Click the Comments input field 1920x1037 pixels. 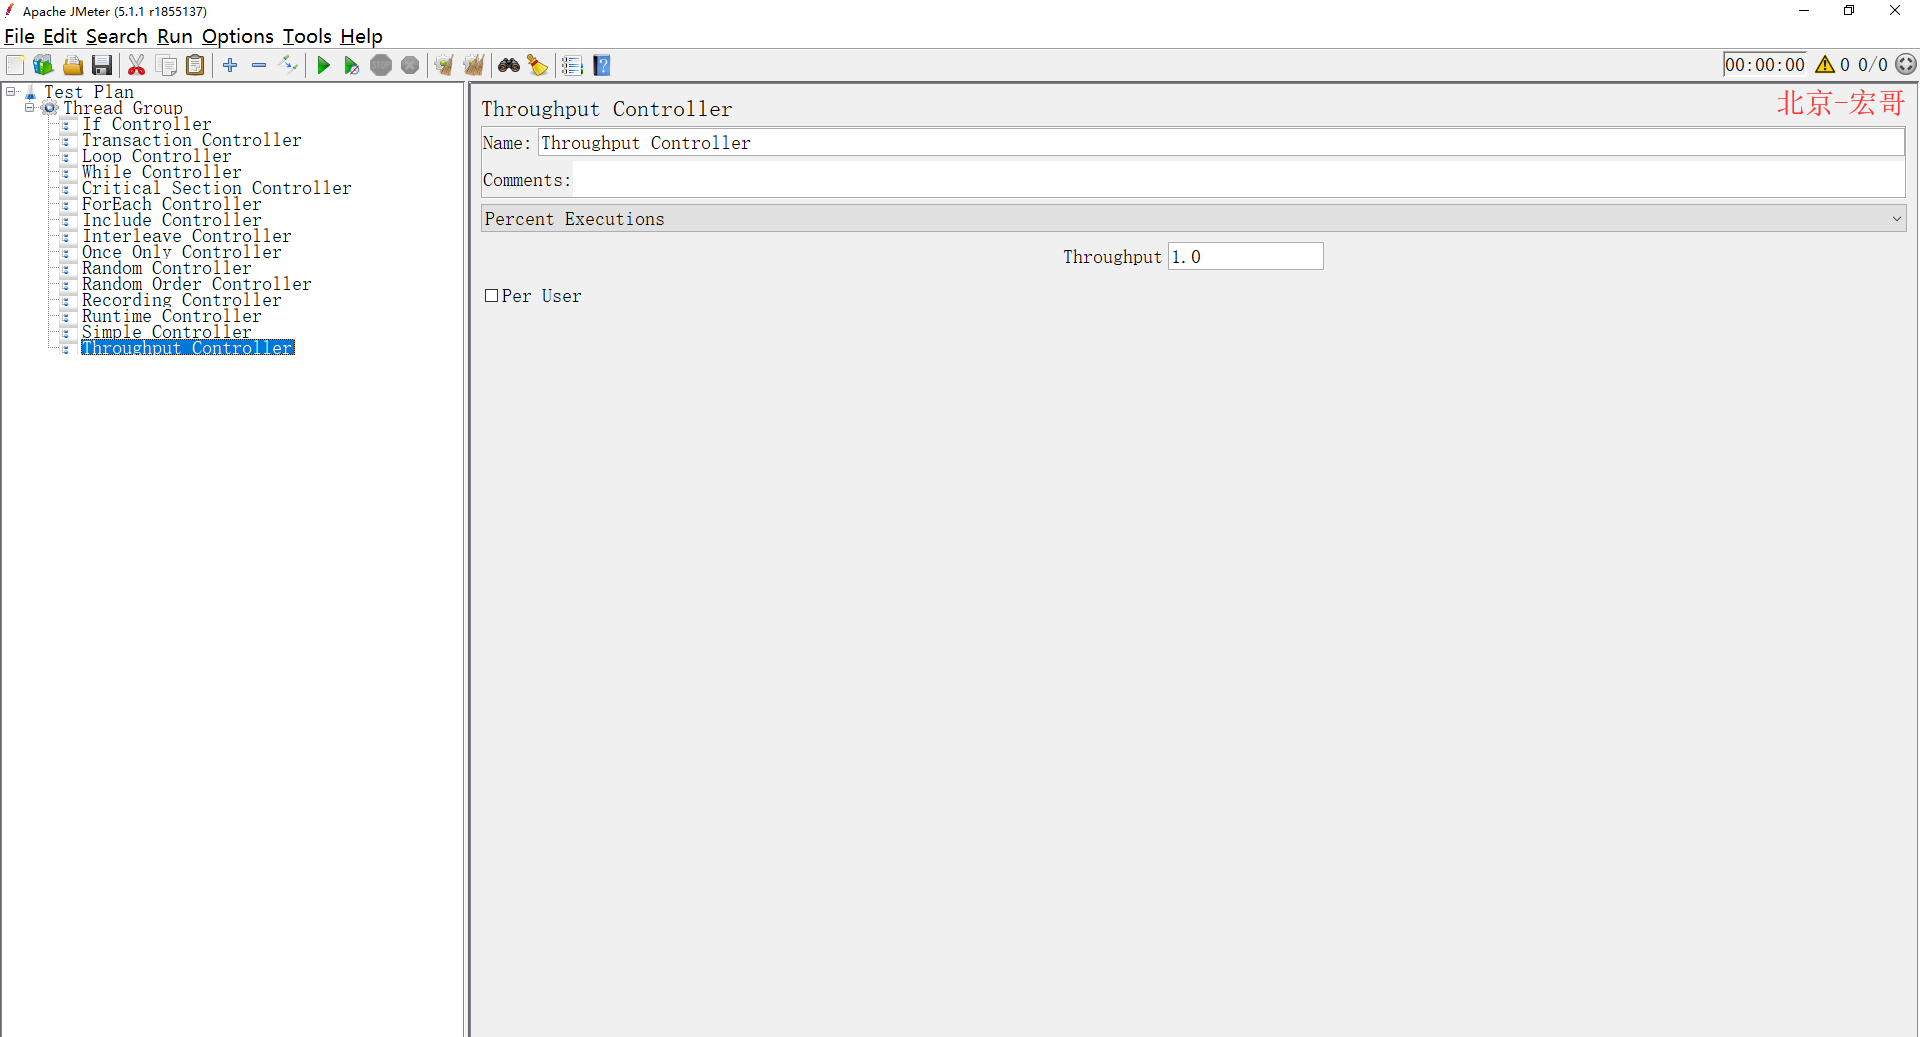point(1239,180)
